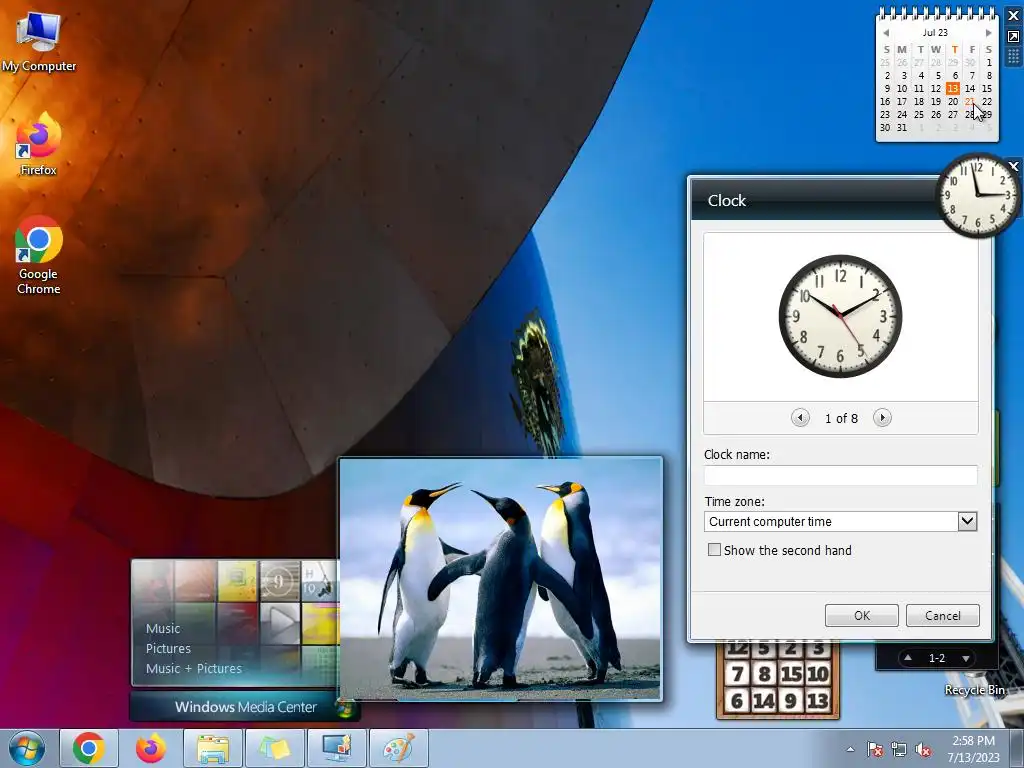Move puzzle tile 13
The width and height of the screenshot is (1024, 768).
pos(818,701)
